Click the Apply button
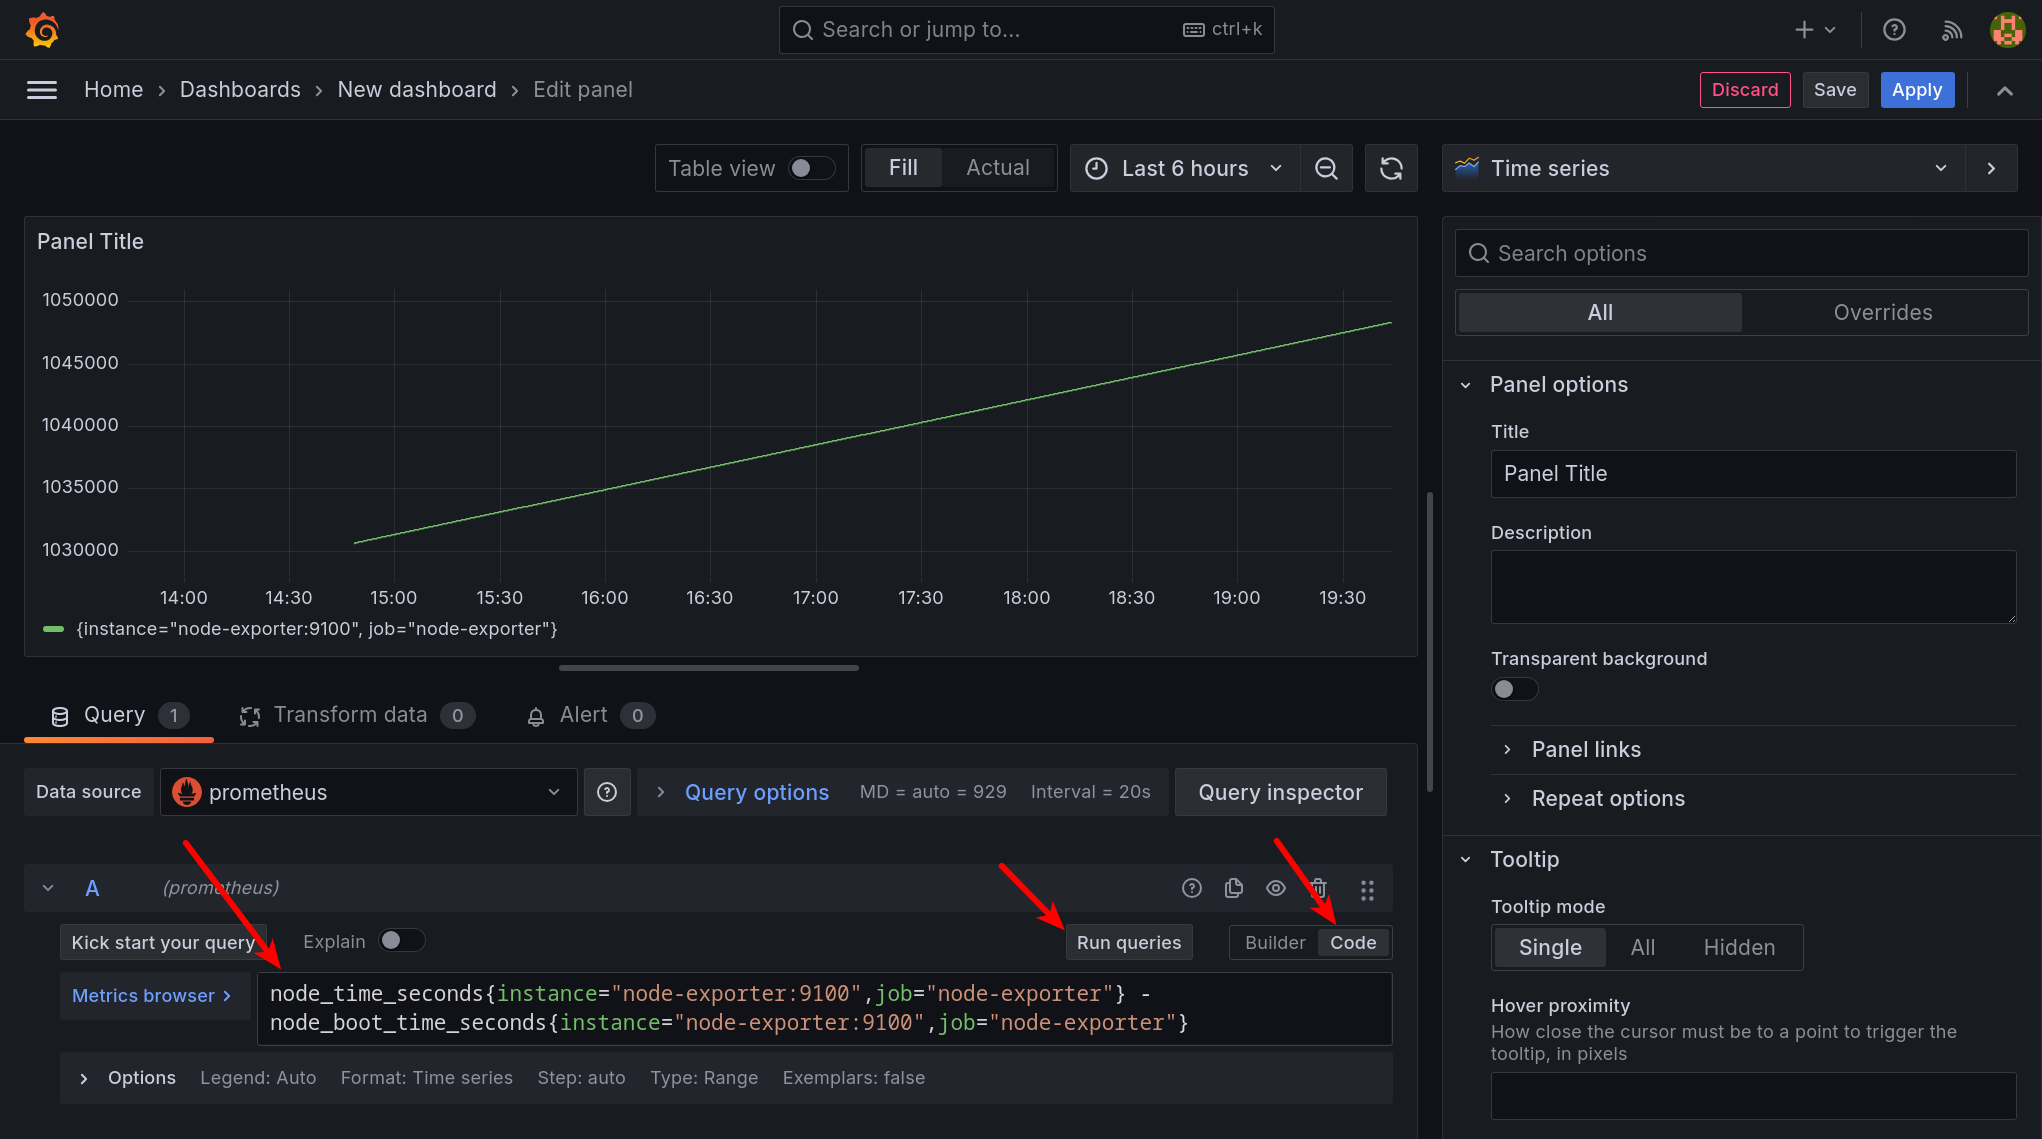The width and height of the screenshot is (2042, 1139). [x=1917, y=90]
